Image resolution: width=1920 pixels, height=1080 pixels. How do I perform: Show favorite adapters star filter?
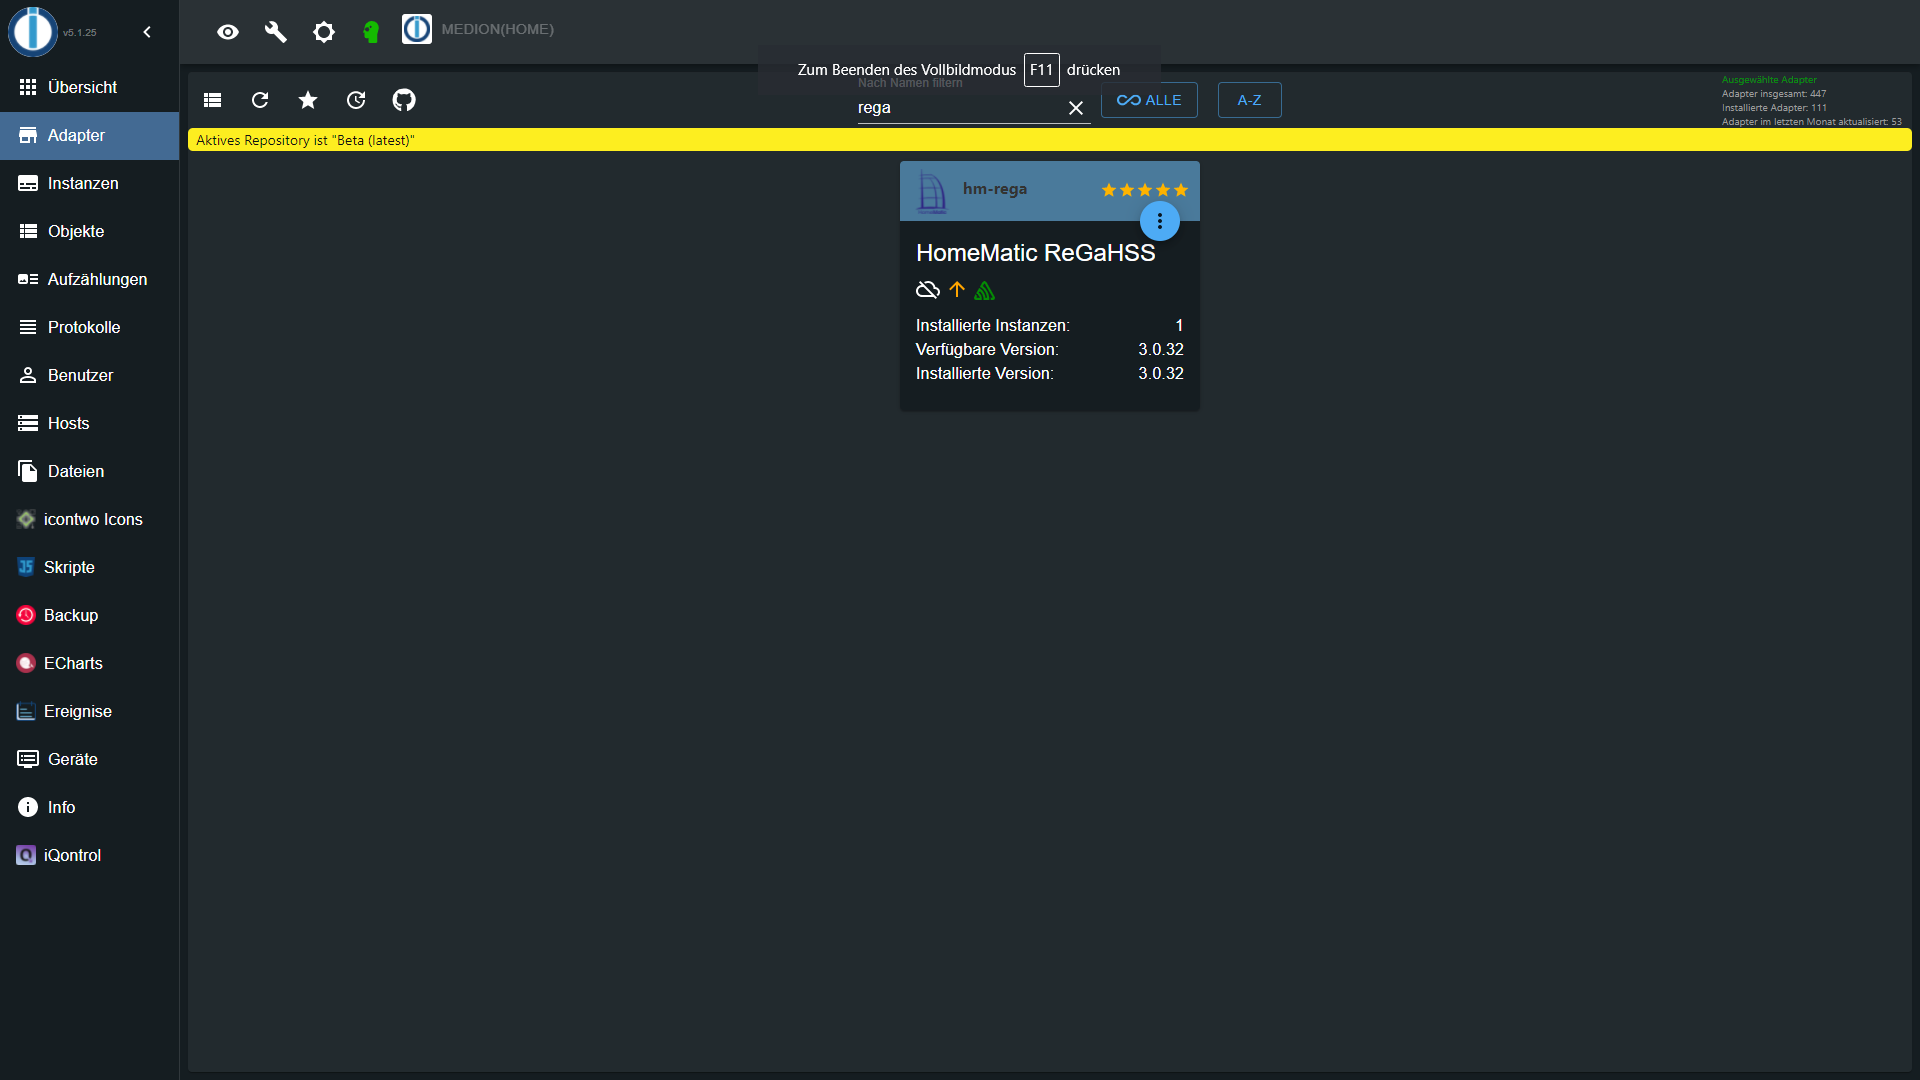(x=308, y=100)
